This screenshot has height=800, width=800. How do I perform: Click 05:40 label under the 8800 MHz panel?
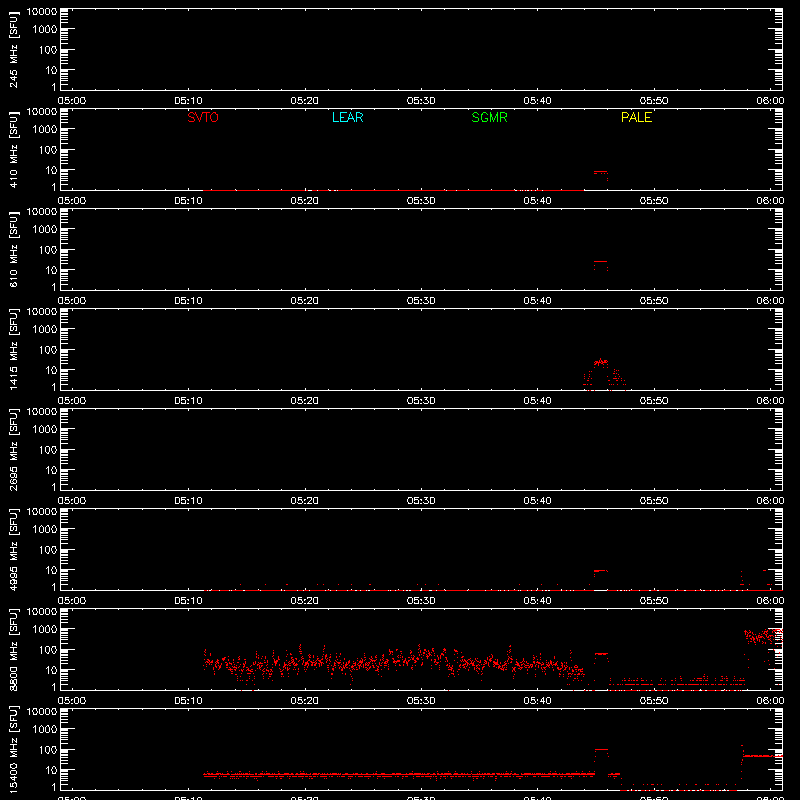537,701
